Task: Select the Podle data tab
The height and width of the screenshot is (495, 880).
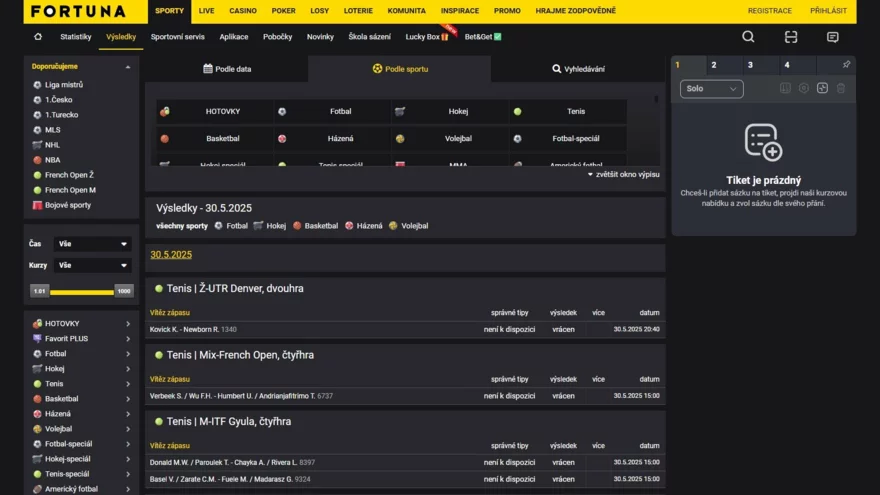Action: [227, 69]
